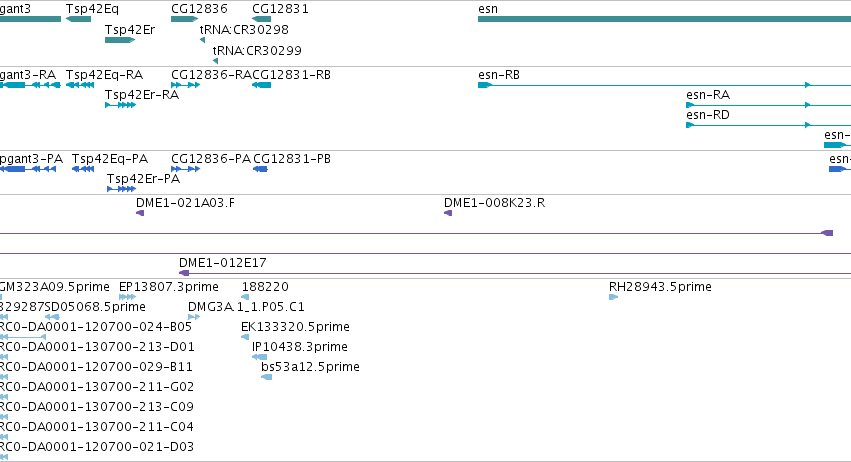Select the RC0-DA0001-130700-213-C09 label
This screenshot has height=462, width=851.
click(x=97, y=407)
